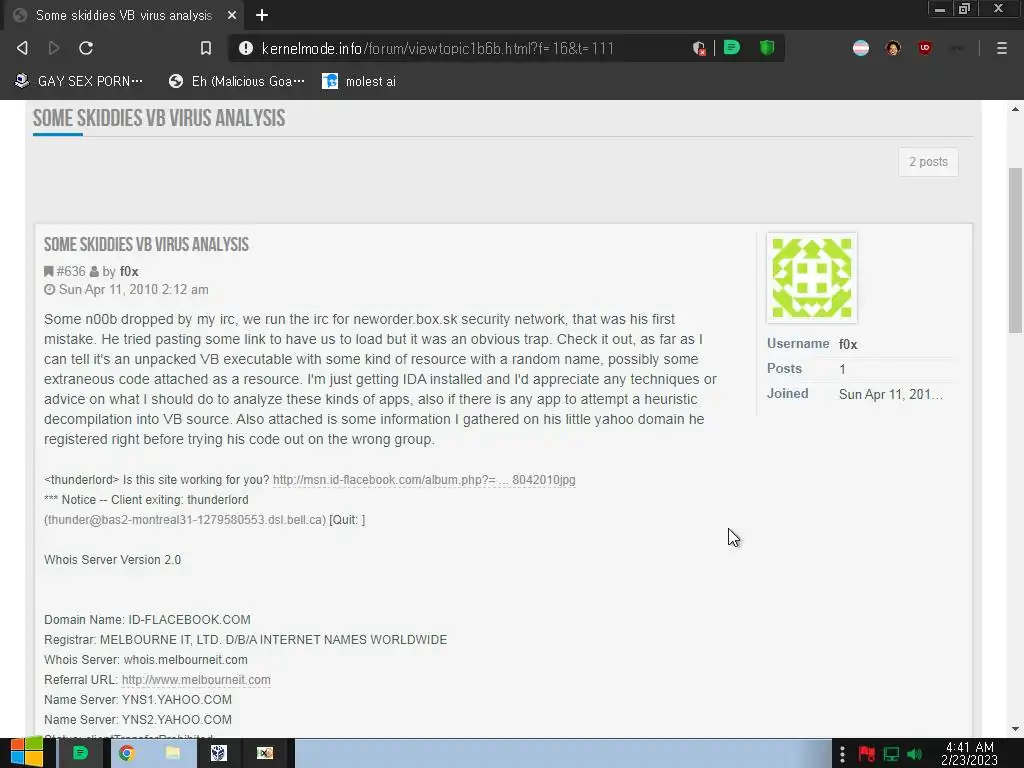
Task: Open the network tray icon
Action: [x=891, y=754]
